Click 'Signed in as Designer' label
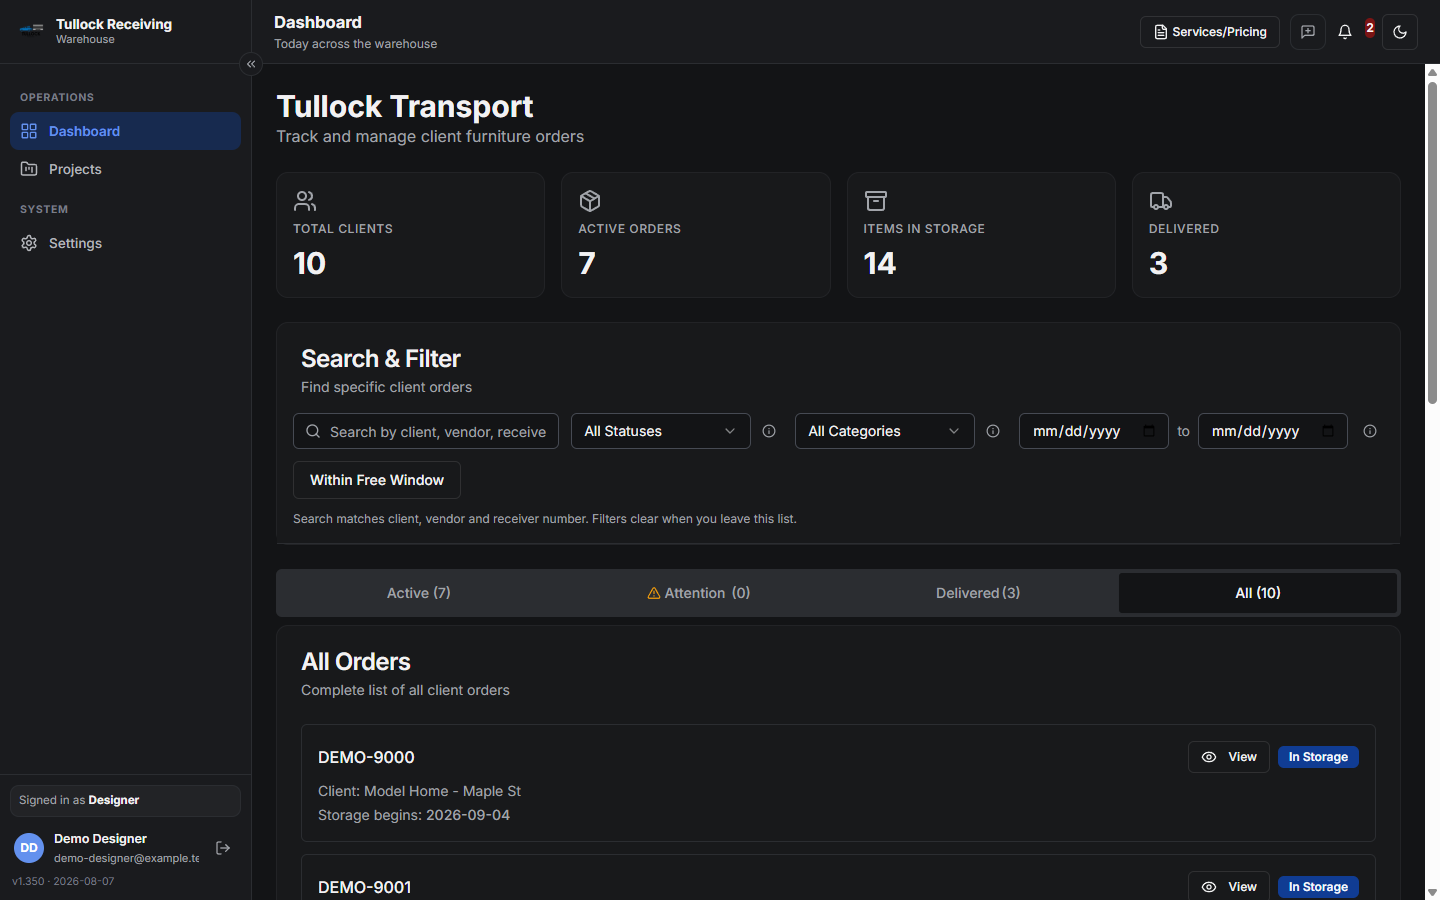 (79, 800)
